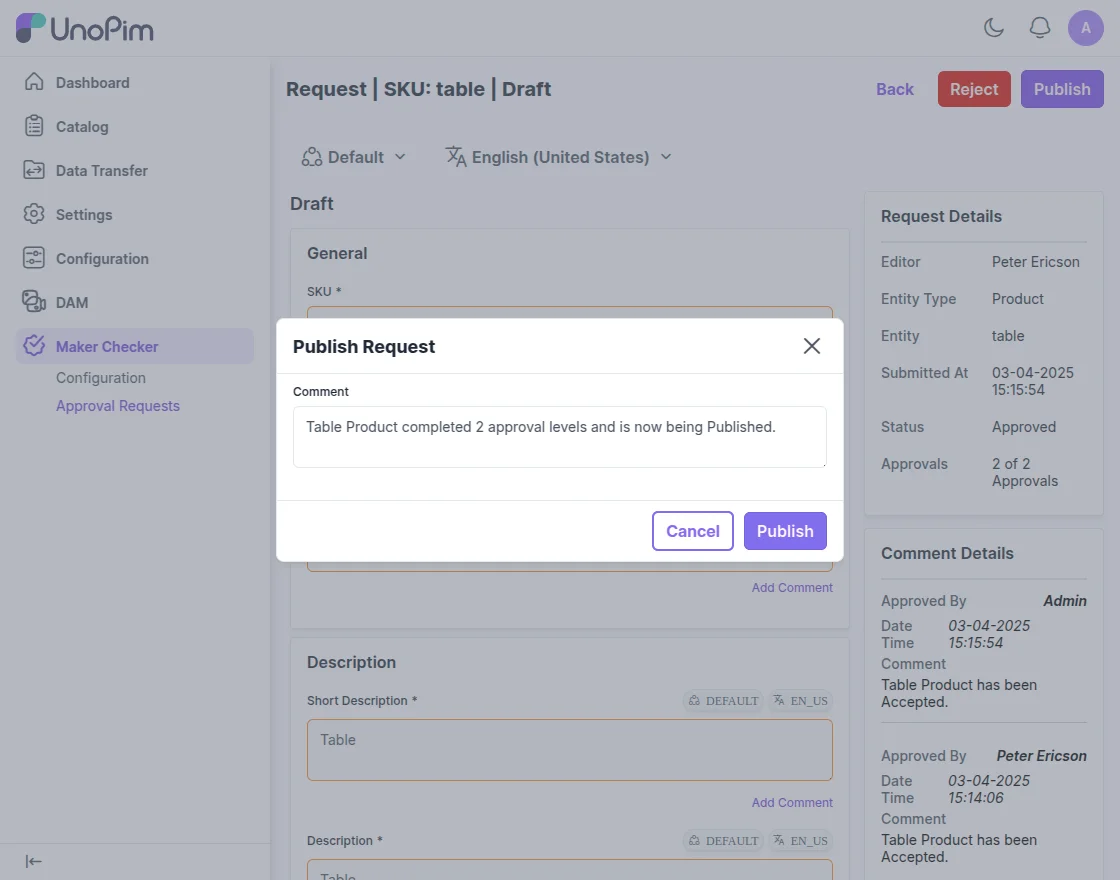Image resolution: width=1120 pixels, height=880 pixels.
Task: Select Configuration under Maker Checker
Action: pos(101,378)
